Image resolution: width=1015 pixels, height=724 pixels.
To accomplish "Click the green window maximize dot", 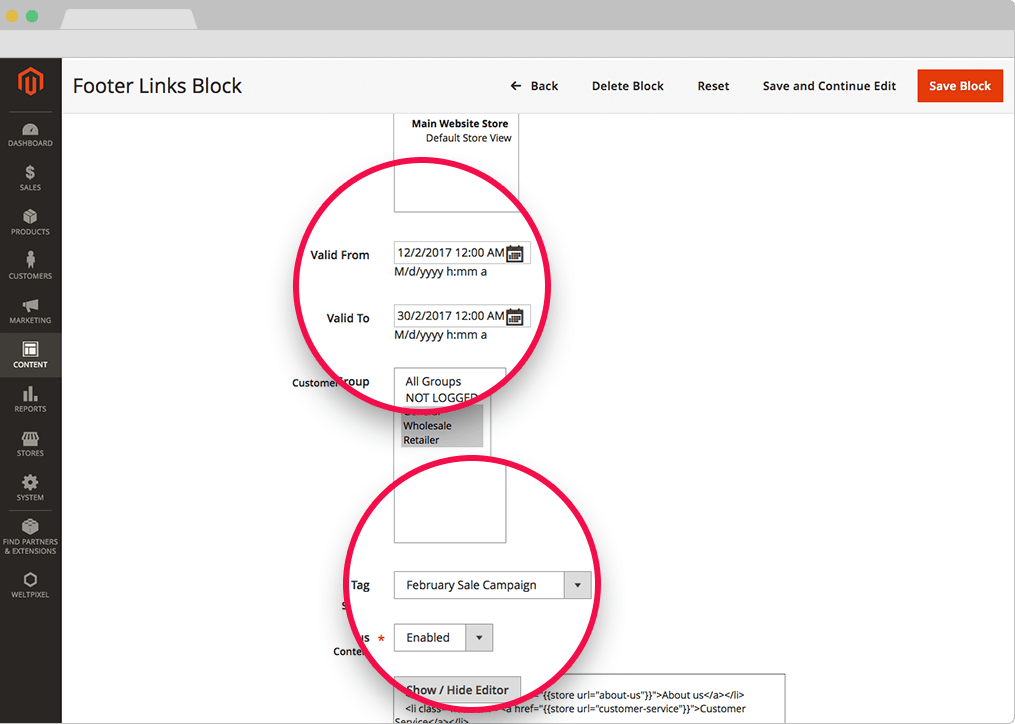I will (32, 16).
